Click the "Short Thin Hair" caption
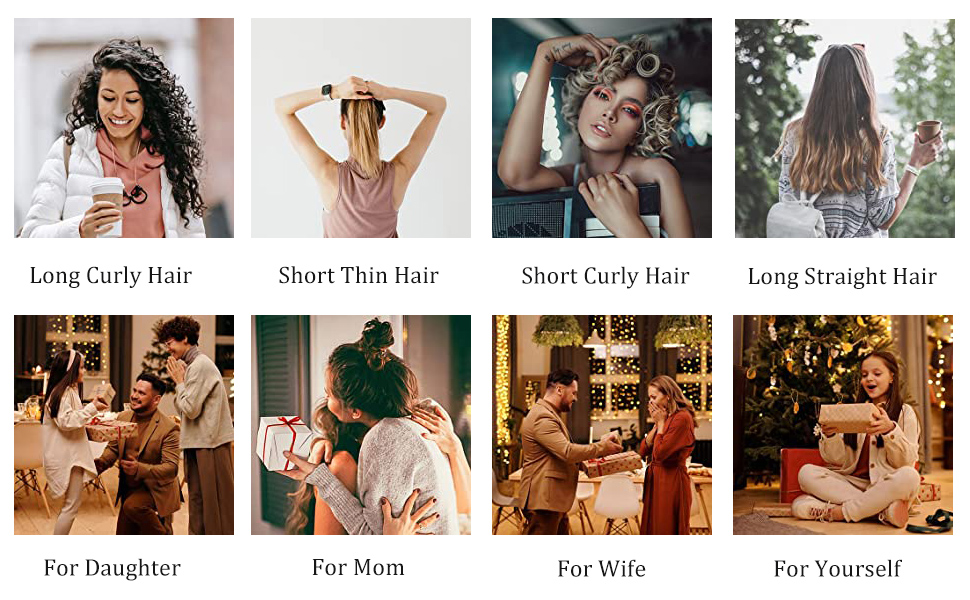Viewport: 970px width, 600px height. click(358, 275)
